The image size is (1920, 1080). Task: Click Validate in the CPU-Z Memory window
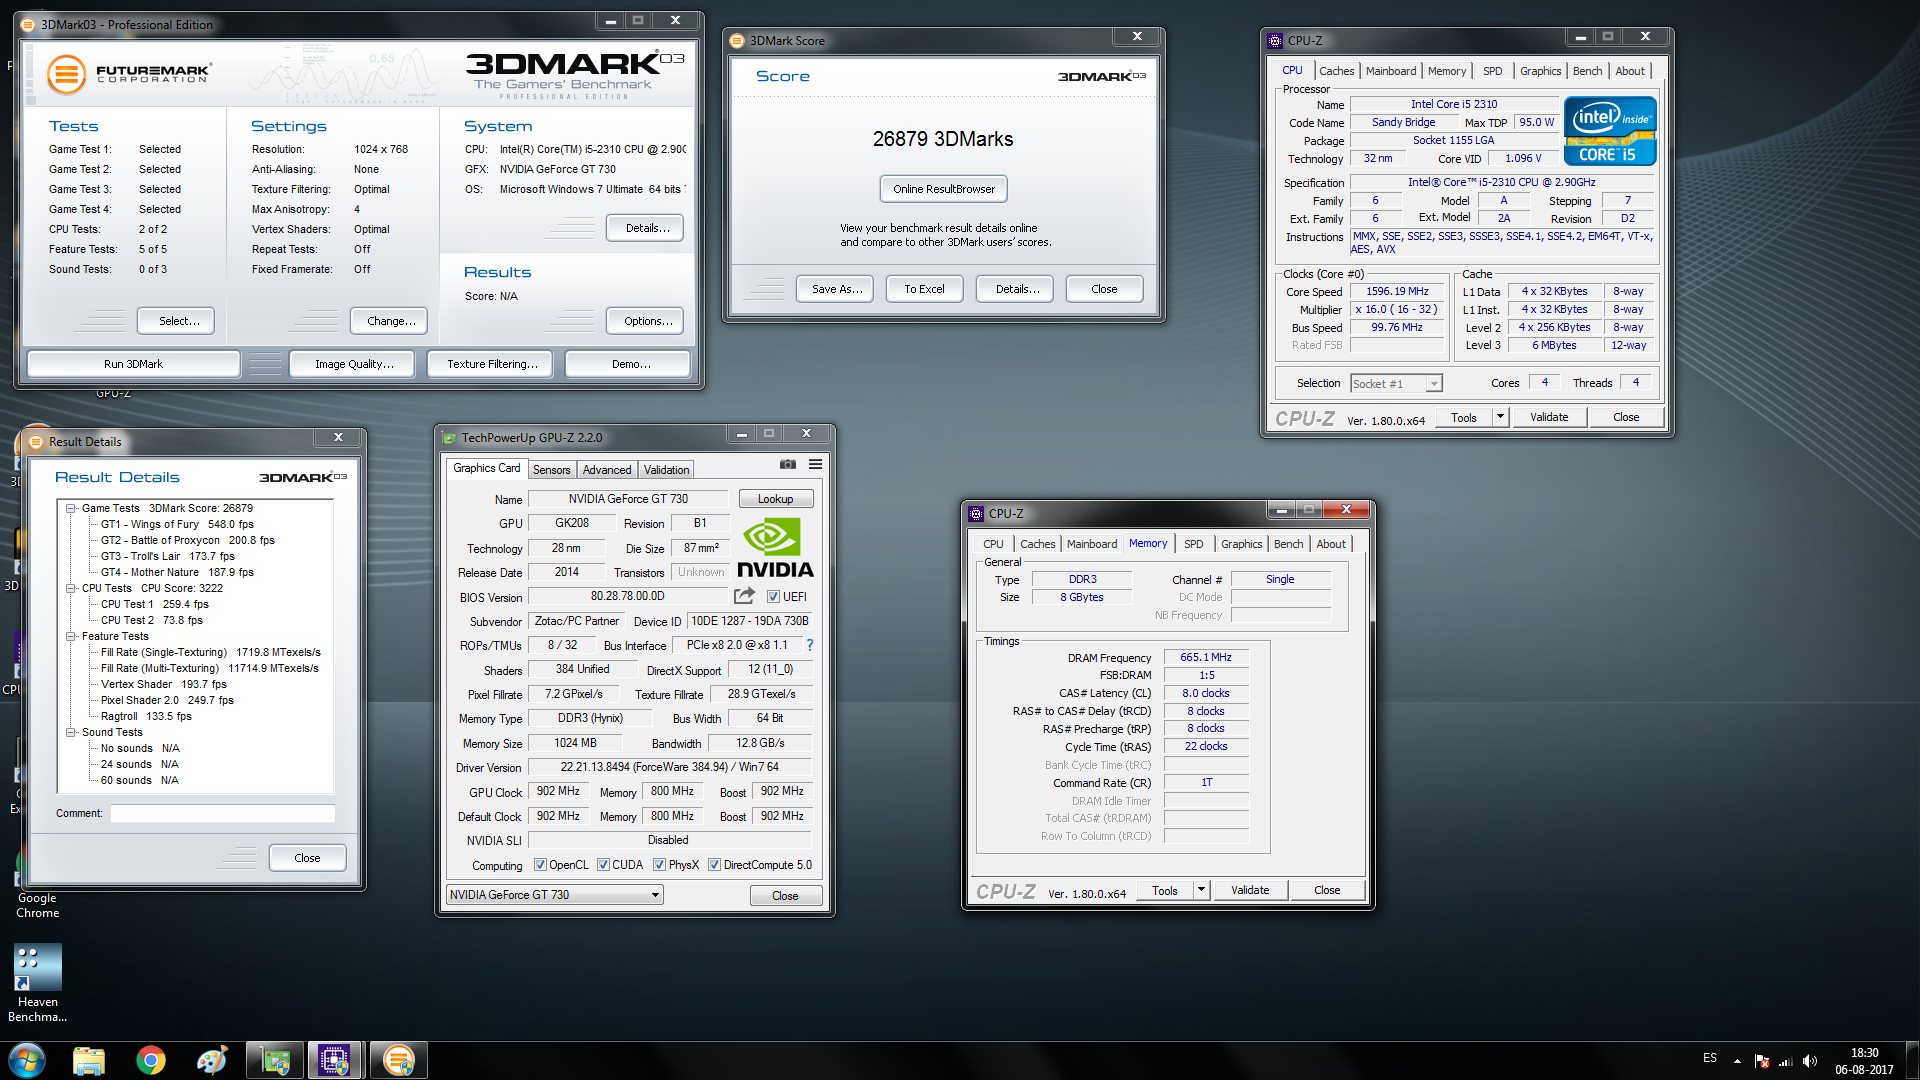tap(1250, 890)
